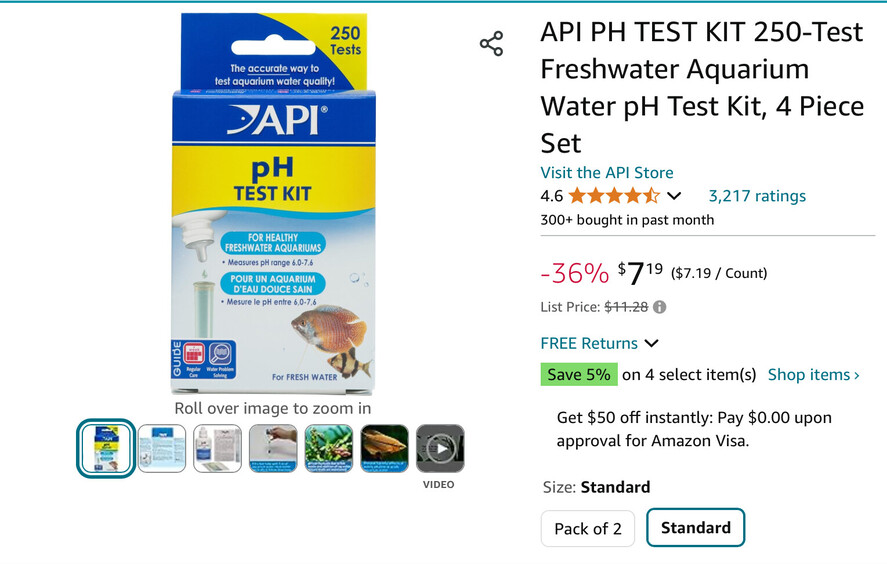Play the product video thumbnail

[440, 449]
